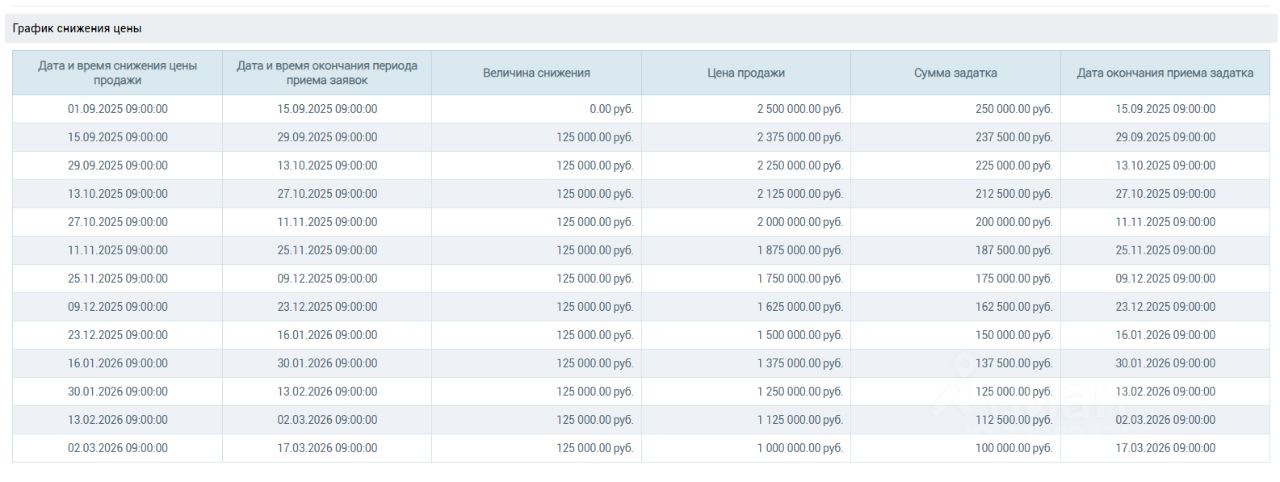The height and width of the screenshot is (482, 1280).
Task: Select the sale price 2 000 000.00 руб.
Action: [x=800, y=222]
